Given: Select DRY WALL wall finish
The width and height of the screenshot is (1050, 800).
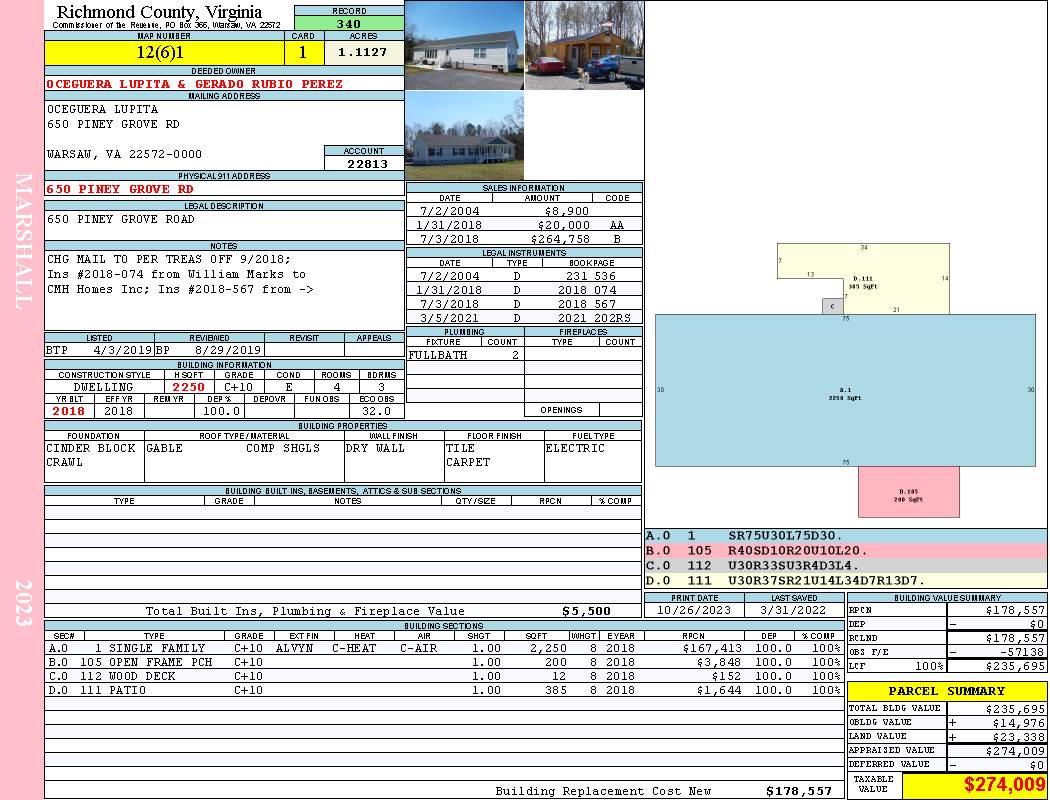Looking at the screenshot, I should point(375,448).
